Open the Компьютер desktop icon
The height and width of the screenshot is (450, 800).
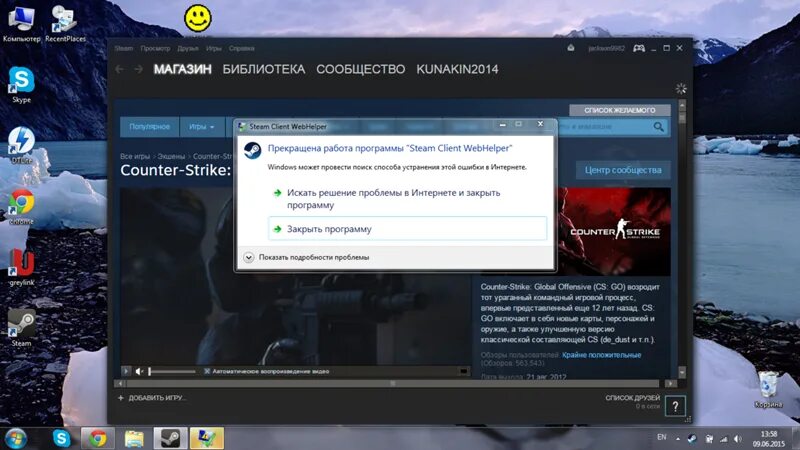21,23
